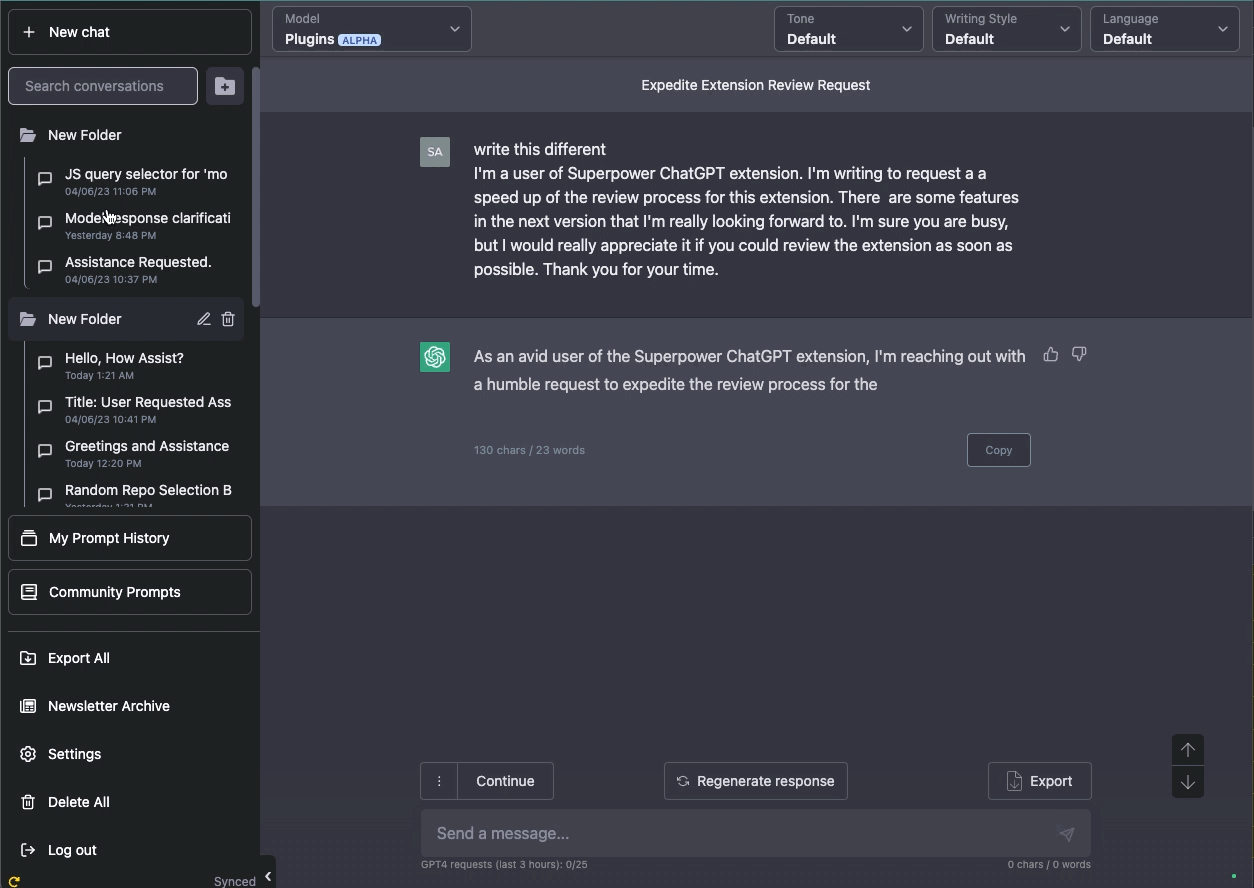Click the send message paper plane icon
The image size is (1254, 888).
[1067, 834]
